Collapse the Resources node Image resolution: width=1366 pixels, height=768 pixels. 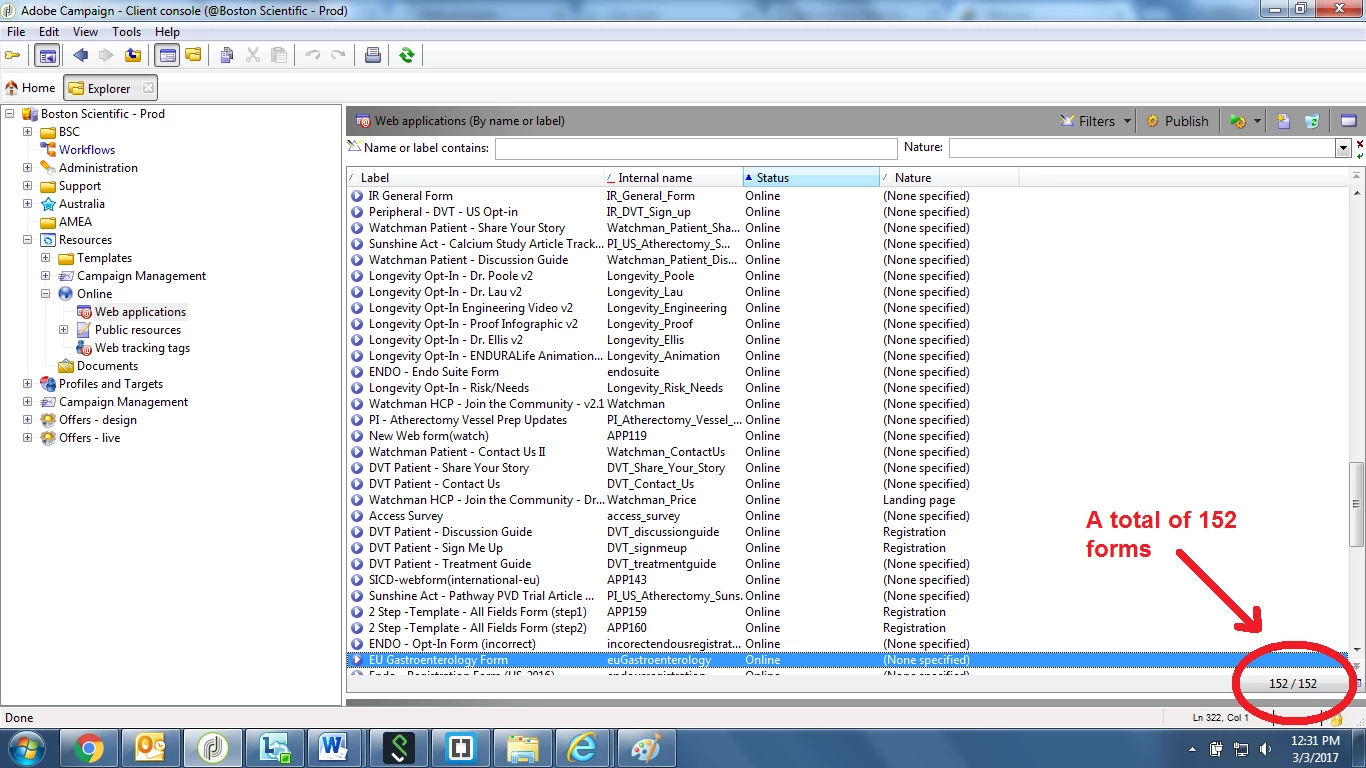pos(27,240)
